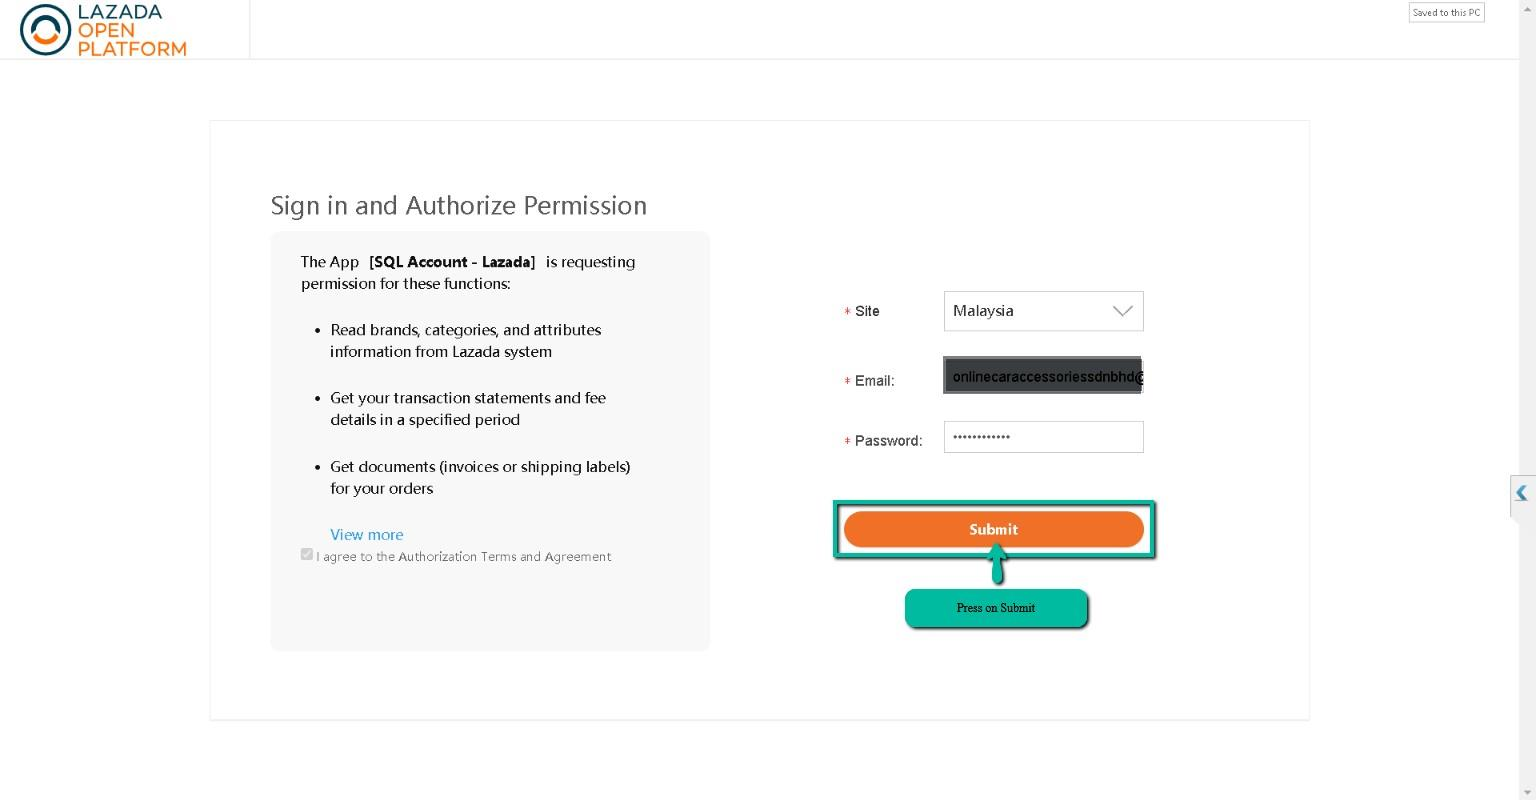The image size is (1536, 800).
Task: Open the Malaysia site selection box
Action: click(x=1030, y=311)
